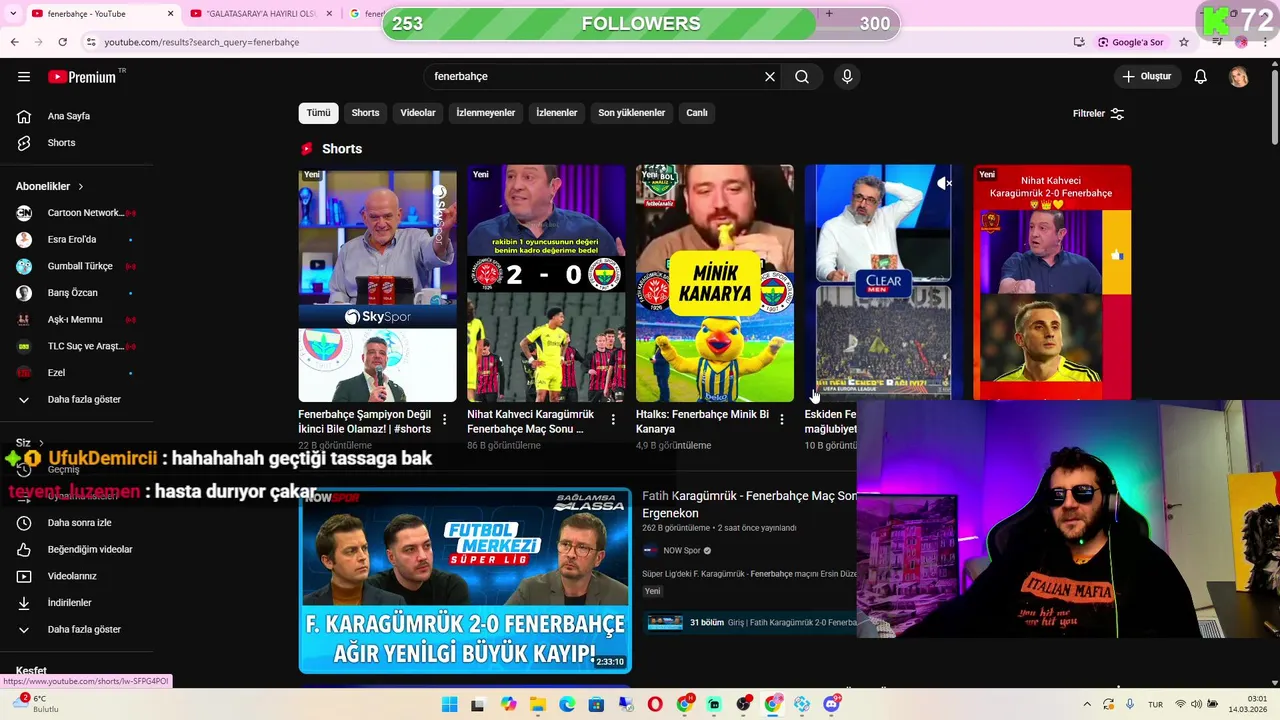Click the YouTube Premium logo
This screenshot has width=1280, height=720.
tap(82, 77)
